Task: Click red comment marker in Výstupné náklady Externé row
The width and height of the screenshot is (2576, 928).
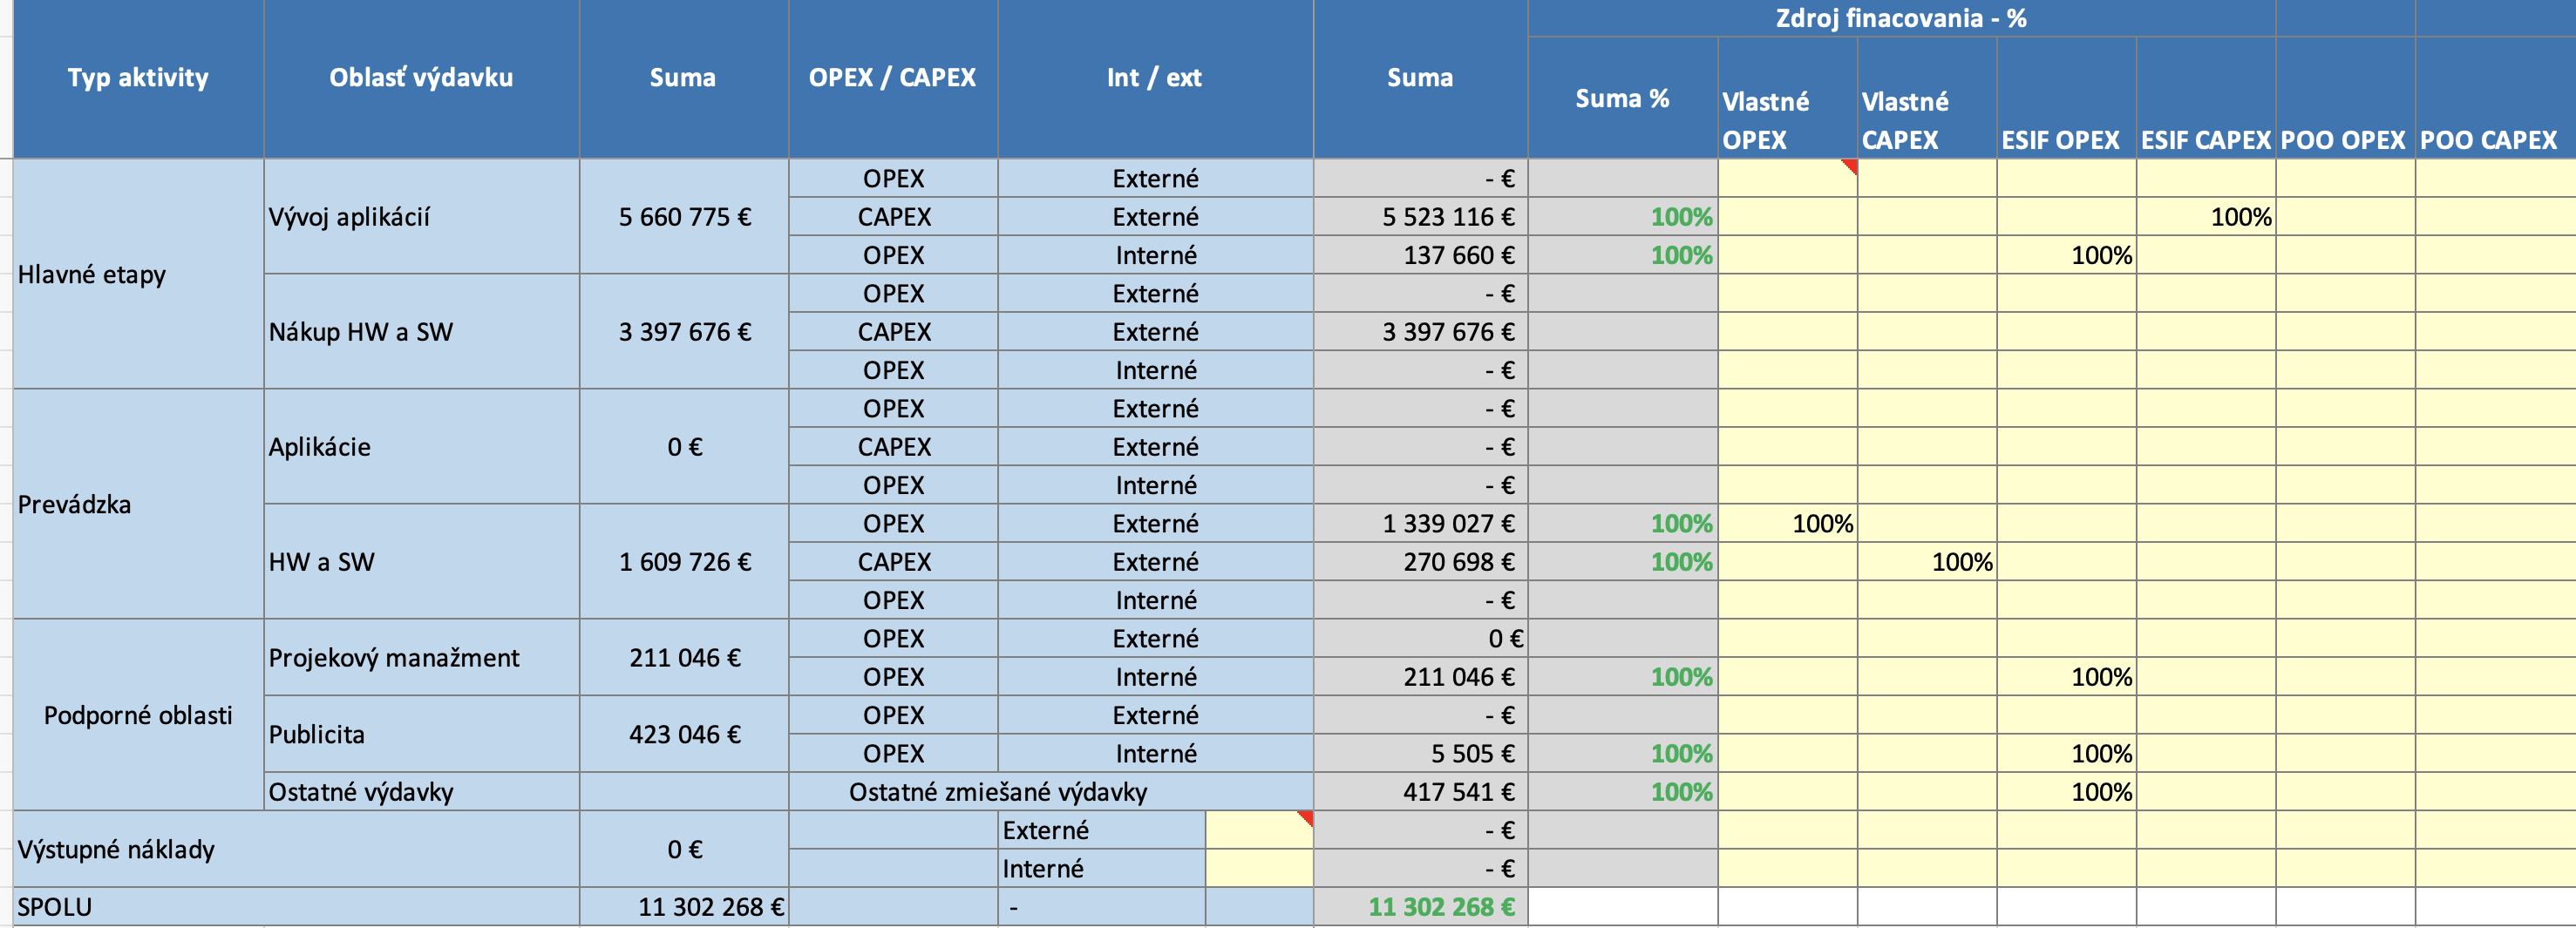Action: click(1305, 818)
